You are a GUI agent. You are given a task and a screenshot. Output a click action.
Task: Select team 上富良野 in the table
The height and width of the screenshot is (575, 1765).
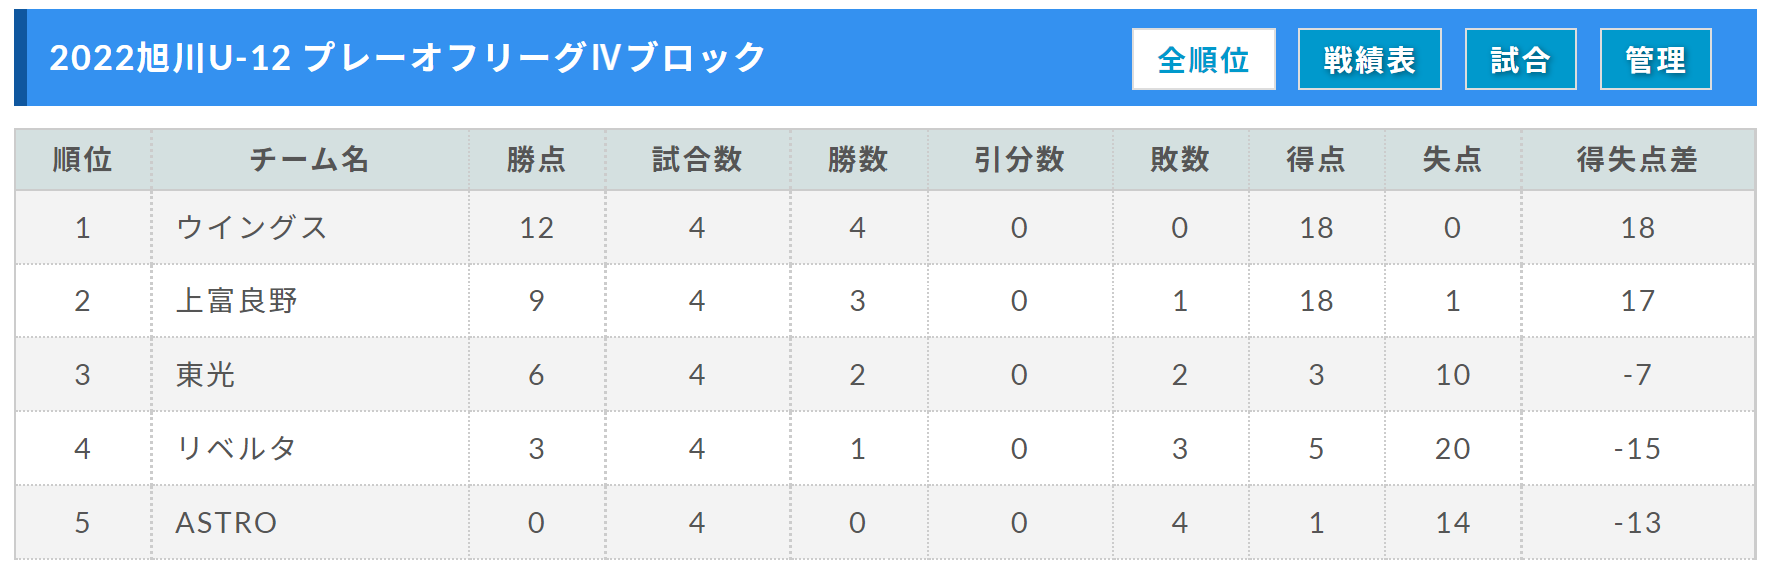(237, 301)
